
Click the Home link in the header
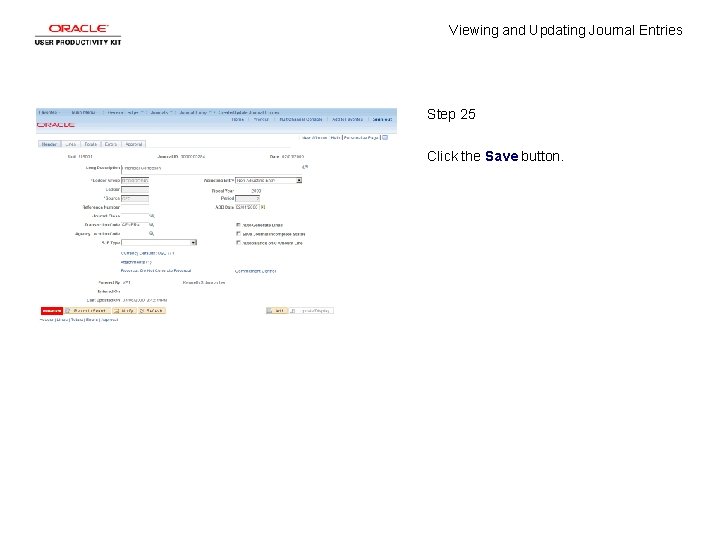tap(238, 119)
